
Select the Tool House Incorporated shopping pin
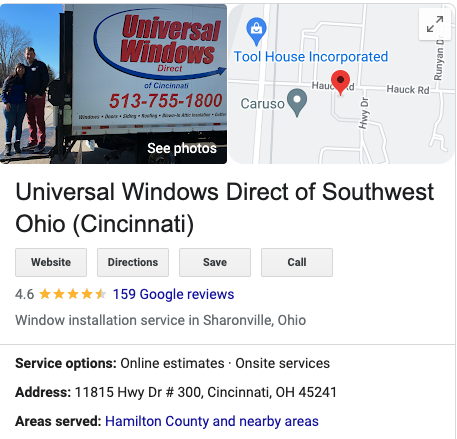click(256, 31)
